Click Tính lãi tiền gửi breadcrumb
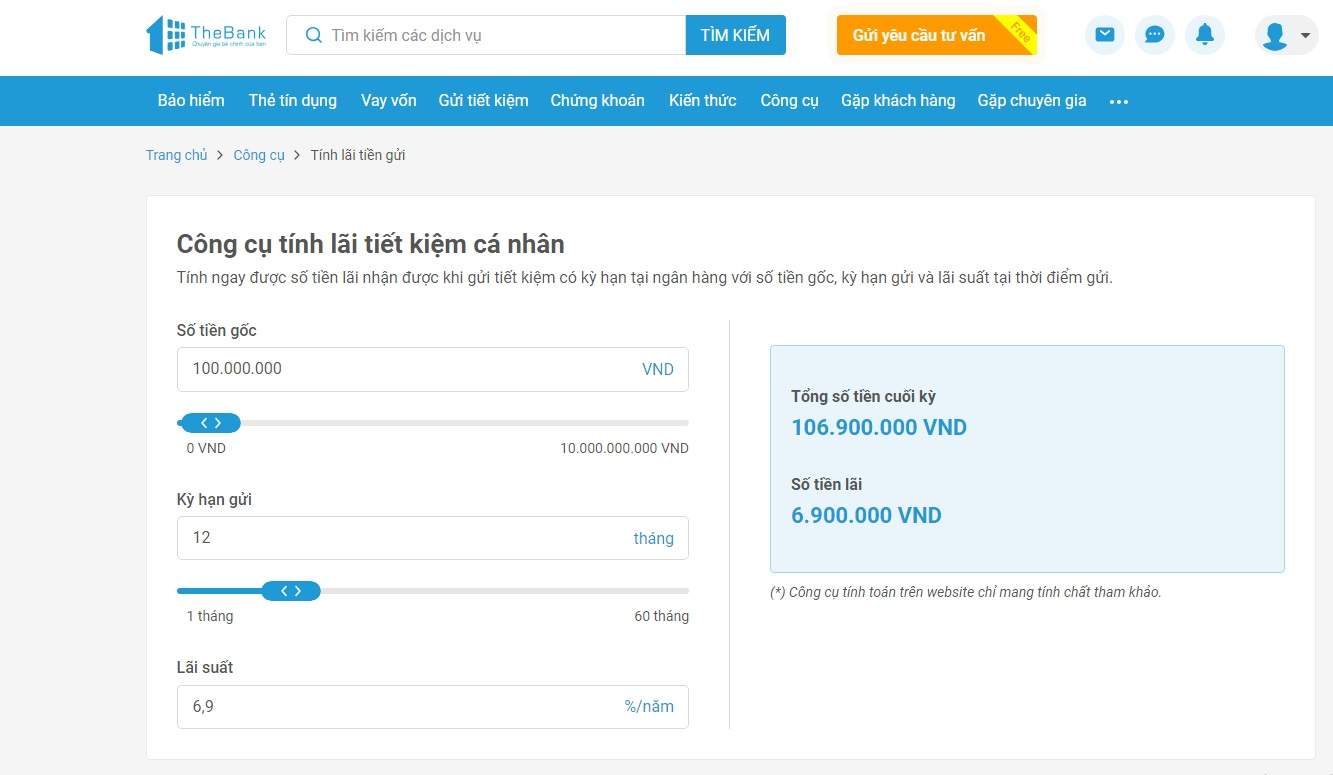Viewport: 1333px width, 775px height. 358,155
